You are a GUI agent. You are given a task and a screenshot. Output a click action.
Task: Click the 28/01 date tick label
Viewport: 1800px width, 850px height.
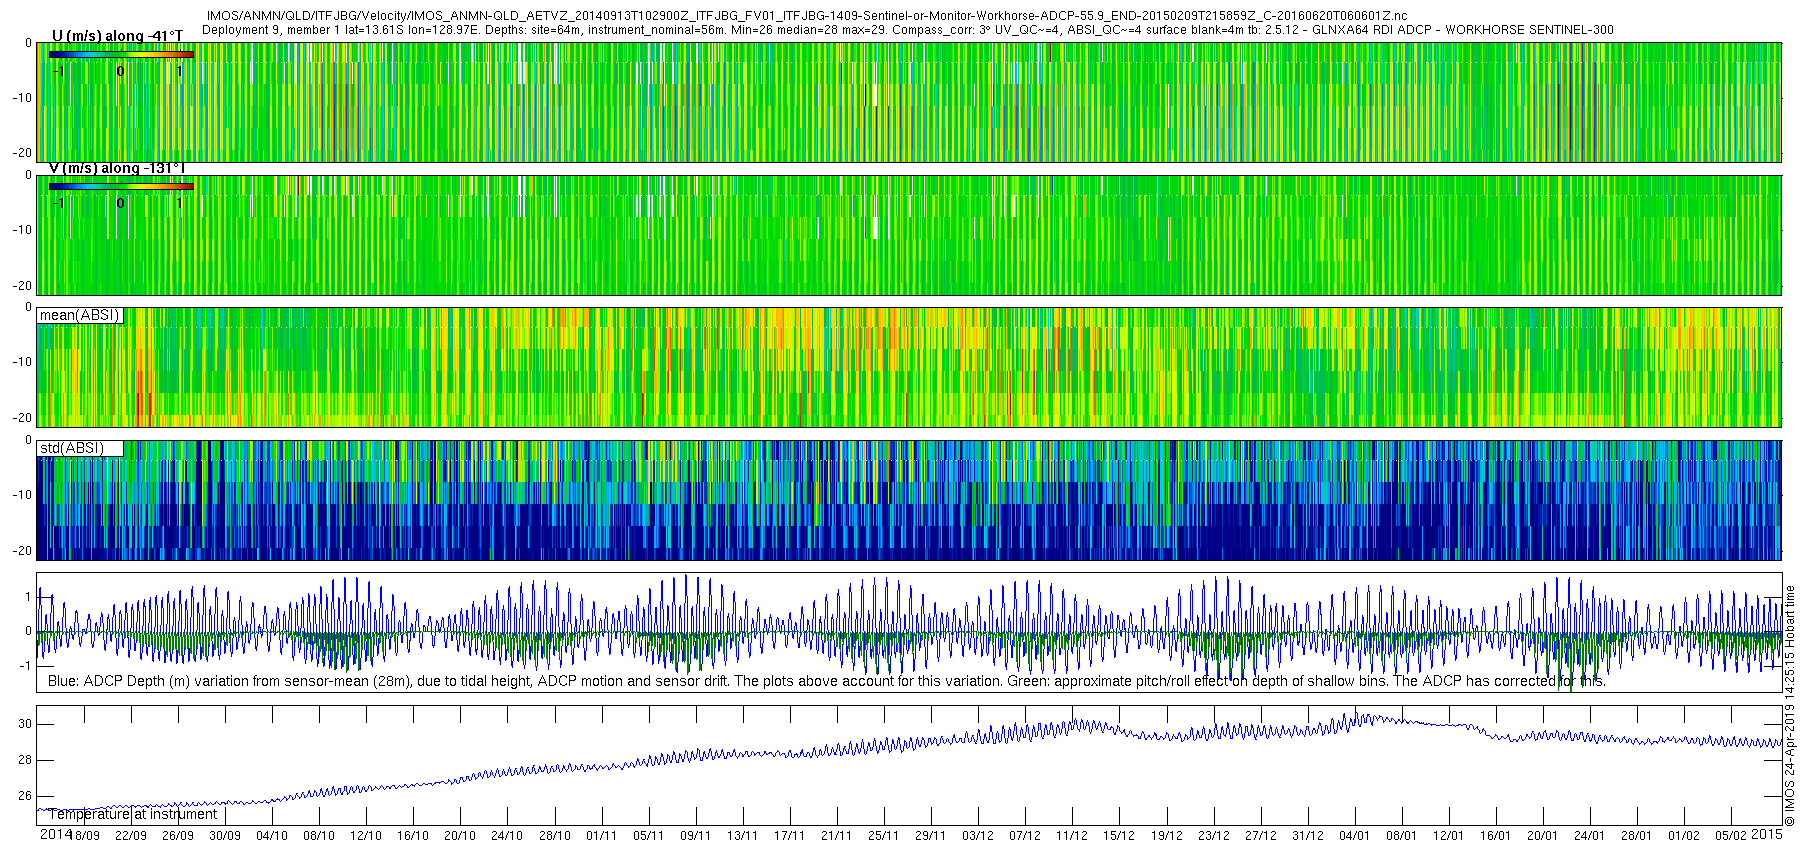(1636, 836)
